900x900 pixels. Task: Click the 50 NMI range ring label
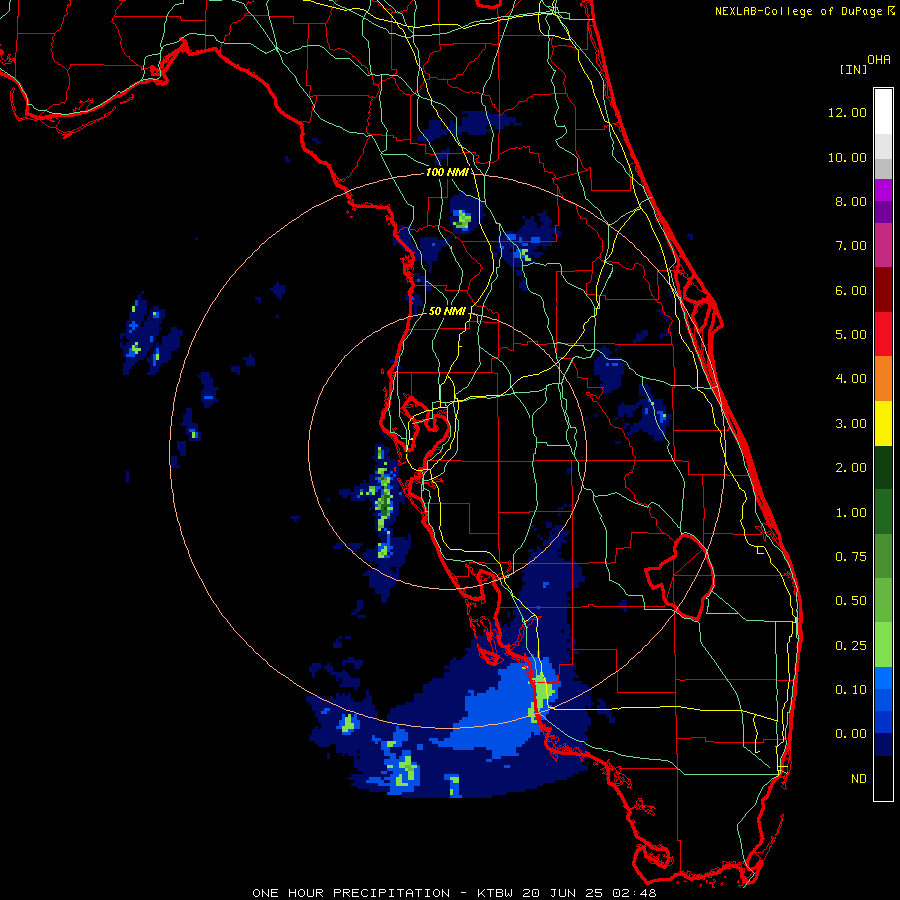(447, 311)
